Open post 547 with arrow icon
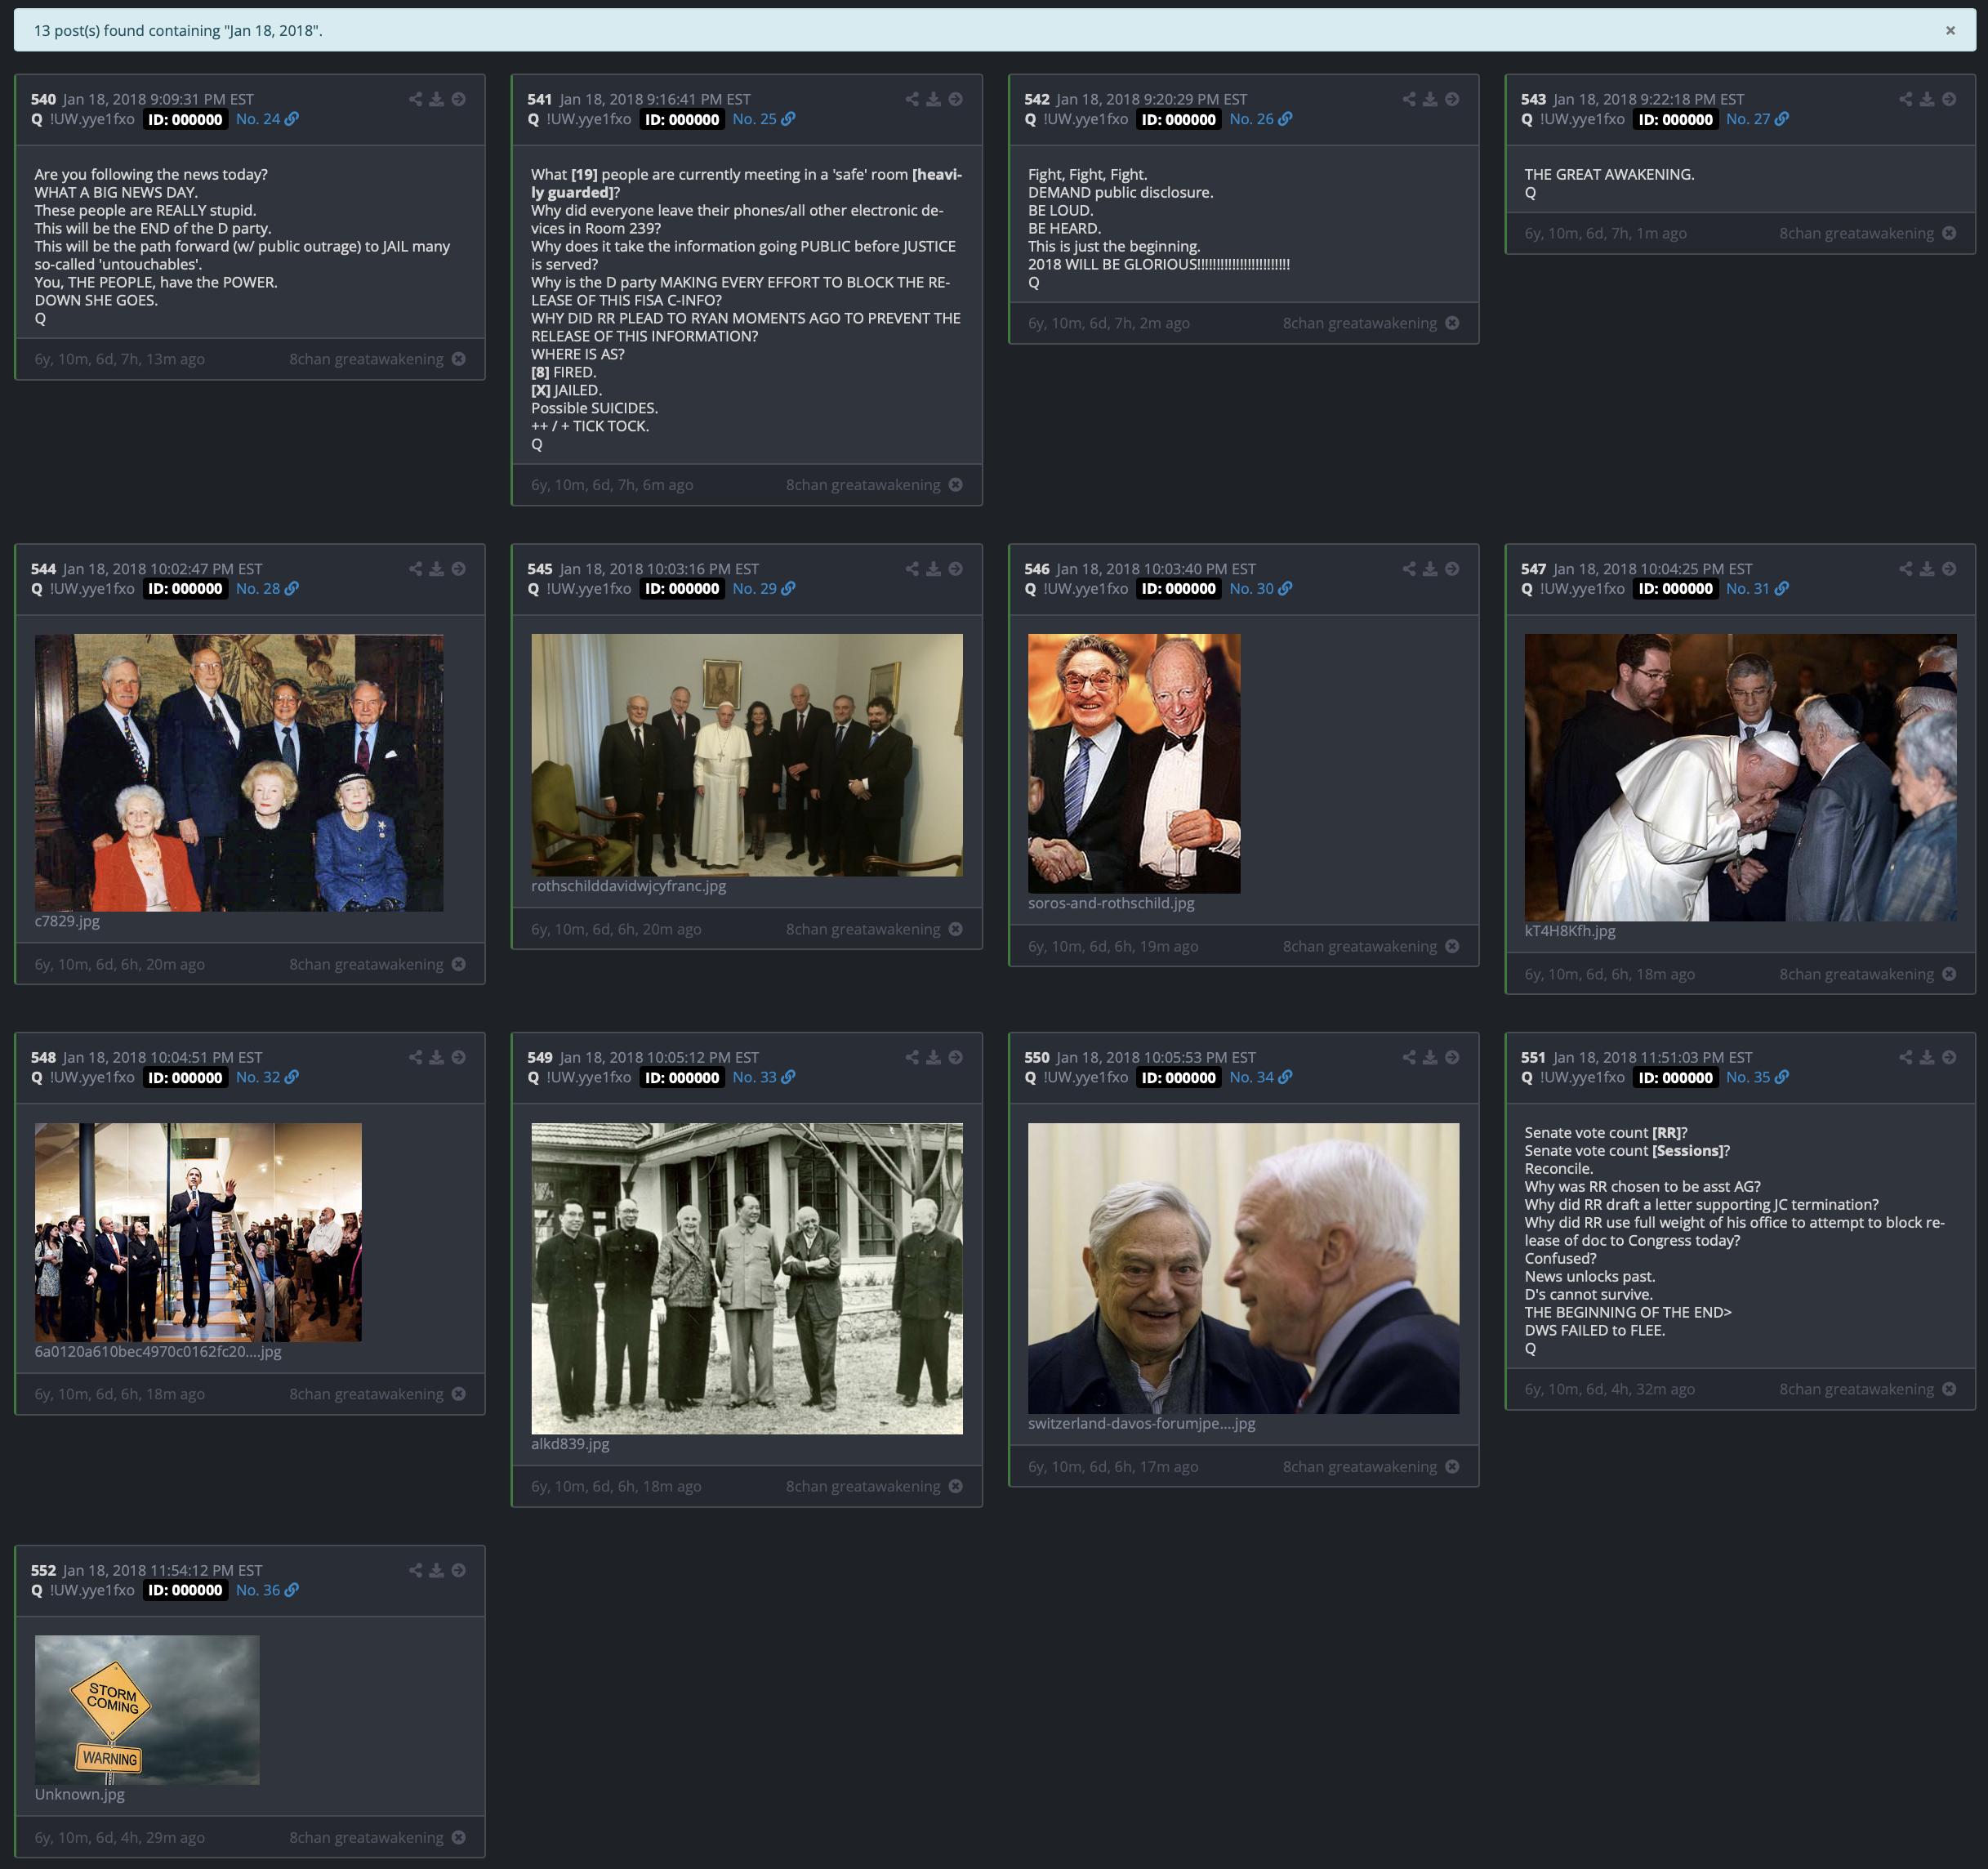 pyautogui.click(x=1949, y=569)
